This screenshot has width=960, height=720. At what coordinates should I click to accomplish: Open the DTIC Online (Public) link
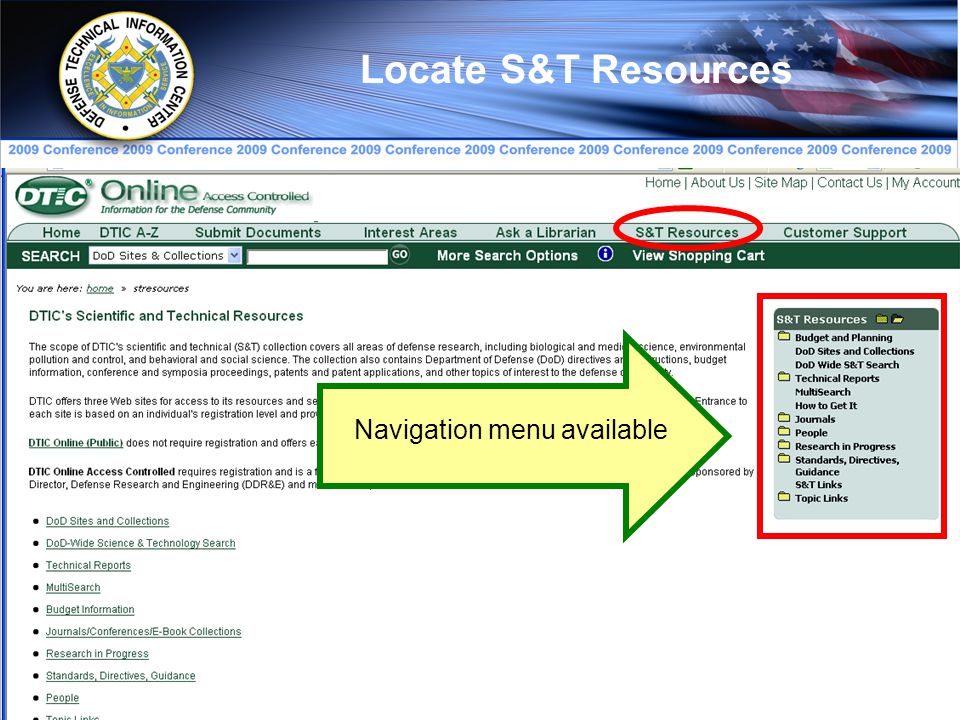76,443
